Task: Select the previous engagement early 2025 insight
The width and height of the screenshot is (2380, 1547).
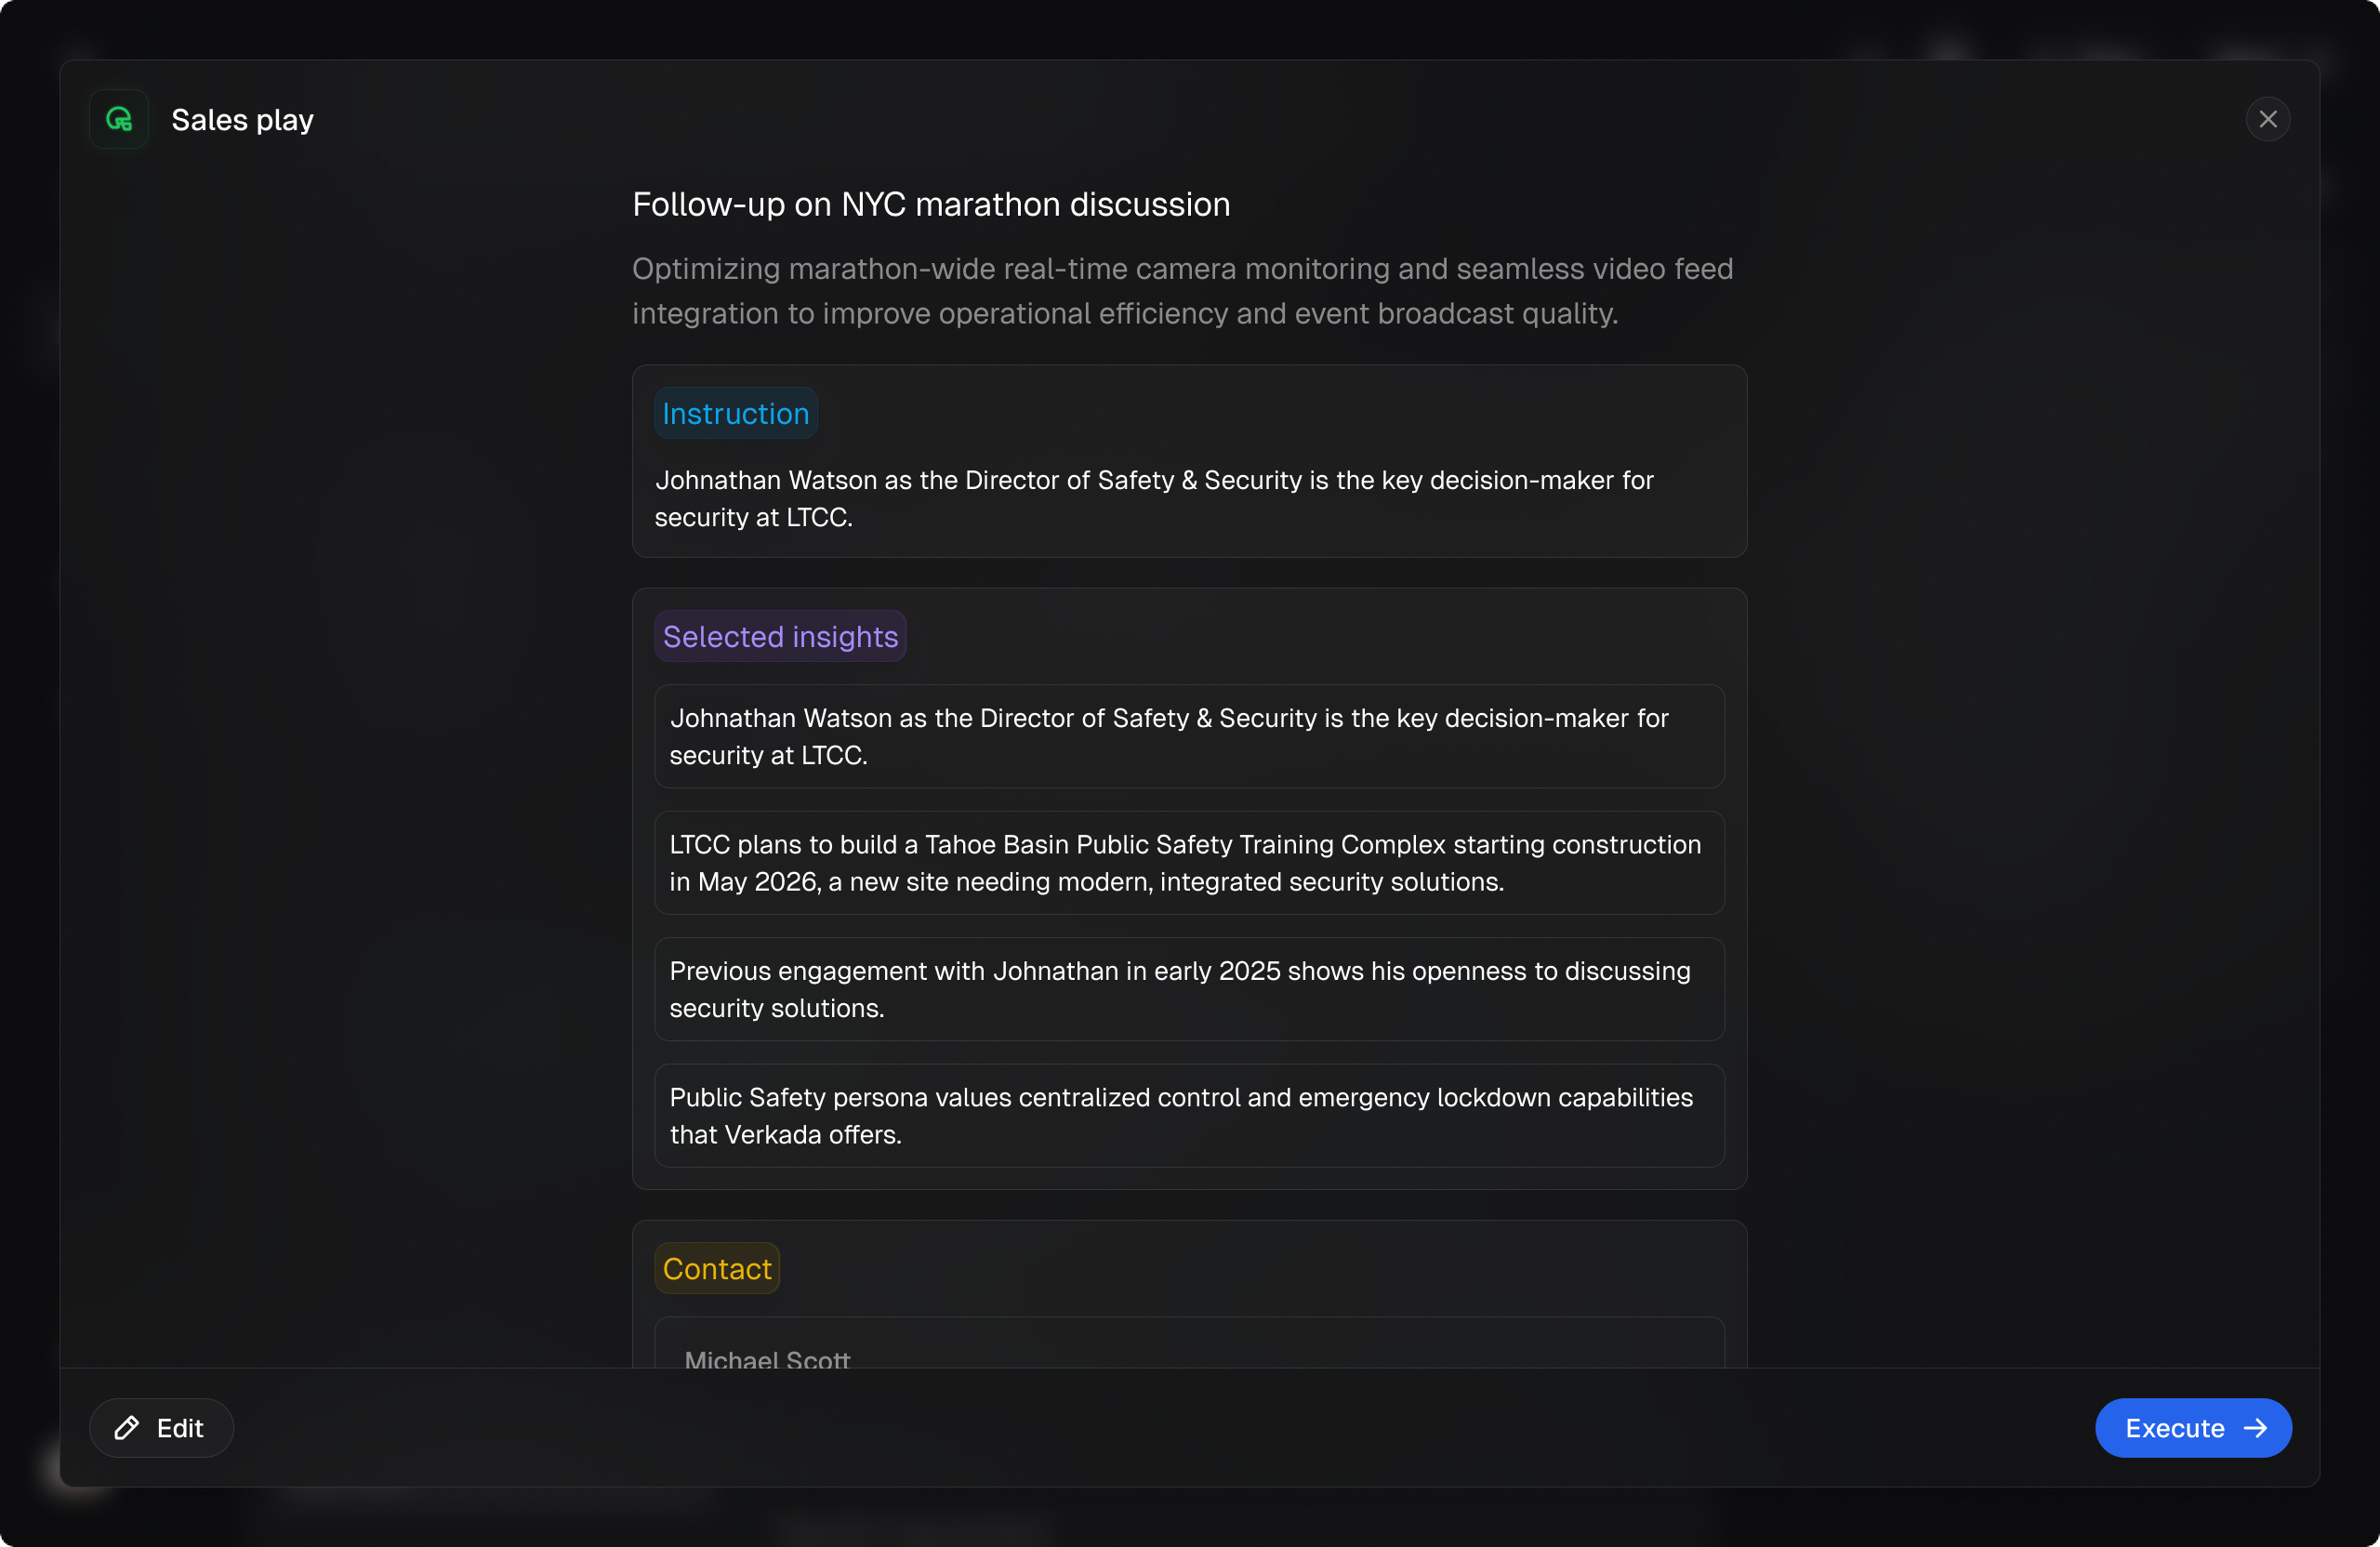Action: pyautogui.click(x=1188, y=989)
